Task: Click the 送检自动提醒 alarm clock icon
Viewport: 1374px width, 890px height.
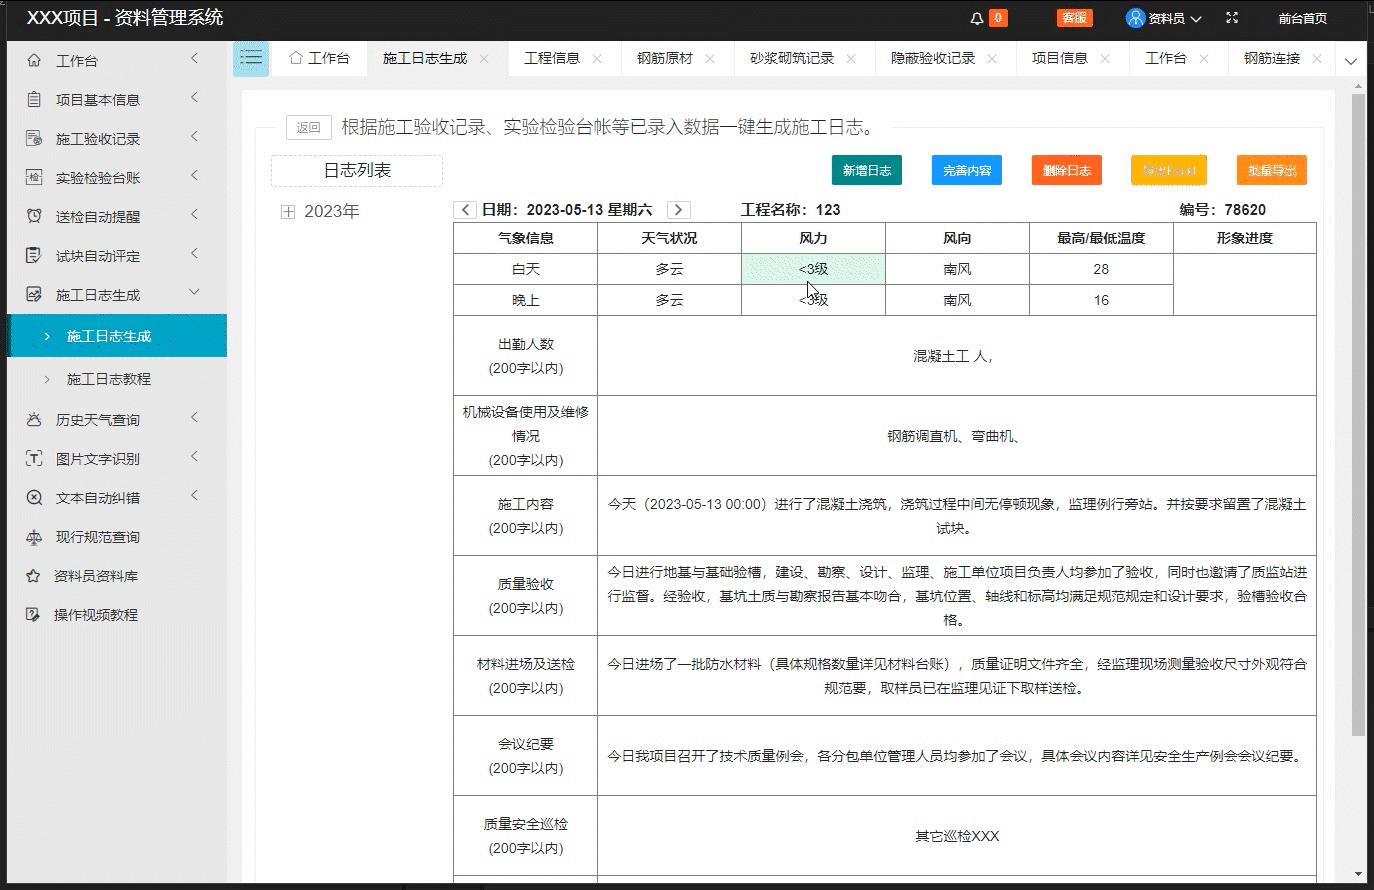Action: click(x=35, y=215)
